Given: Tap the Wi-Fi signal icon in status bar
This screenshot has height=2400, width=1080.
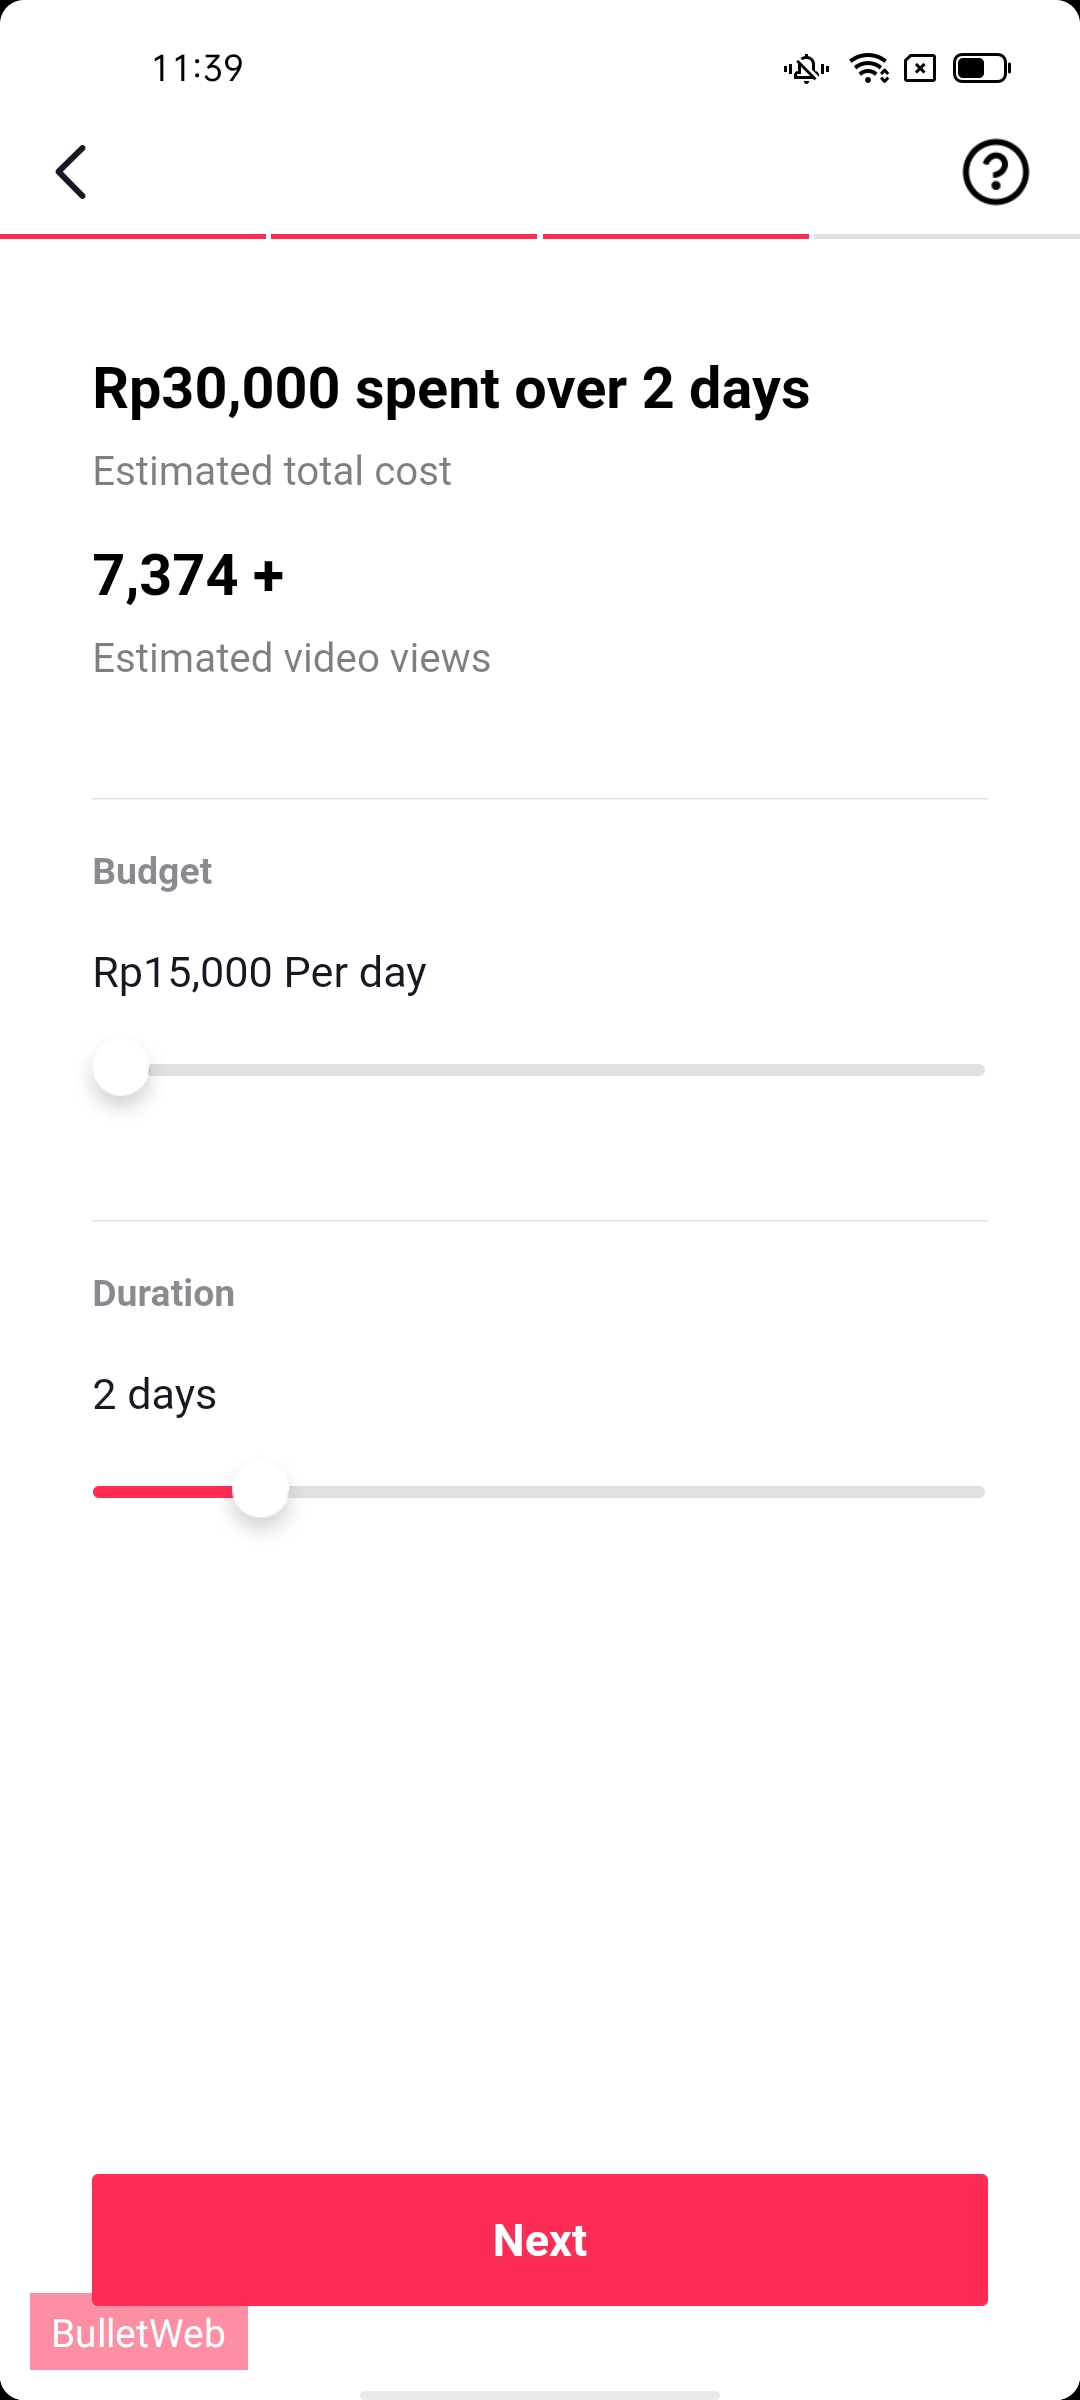Looking at the screenshot, I should point(869,69).
